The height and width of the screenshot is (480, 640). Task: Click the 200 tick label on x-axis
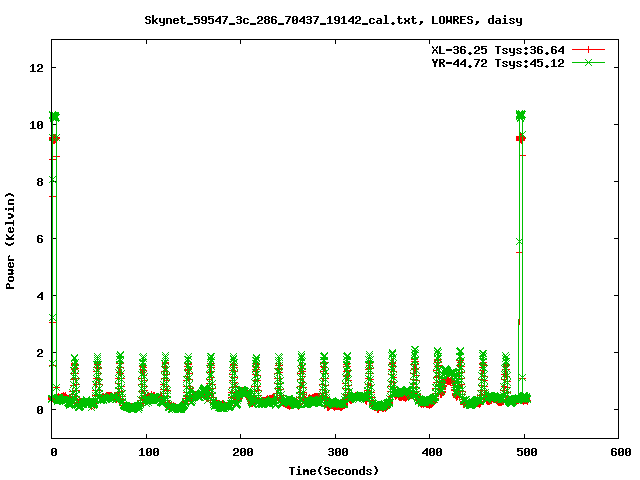pyautogui.click(x=241, y=452)
